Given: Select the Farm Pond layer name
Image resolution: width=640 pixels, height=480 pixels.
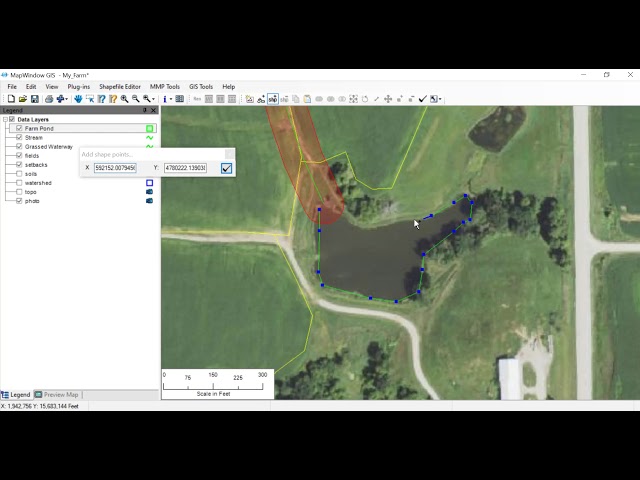Looking at the screenshot, I should pyautogui.click(x=39, y=128).
